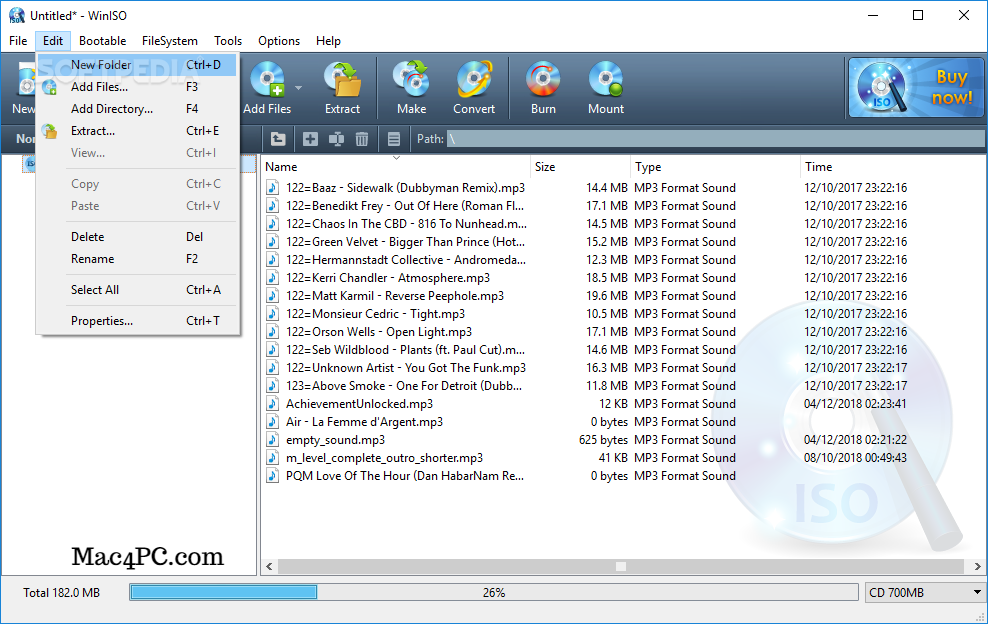Click Kerri Chandler - Atmosphere file icon
The width and height of the screenshot is (988, 624).
point(272,278)
